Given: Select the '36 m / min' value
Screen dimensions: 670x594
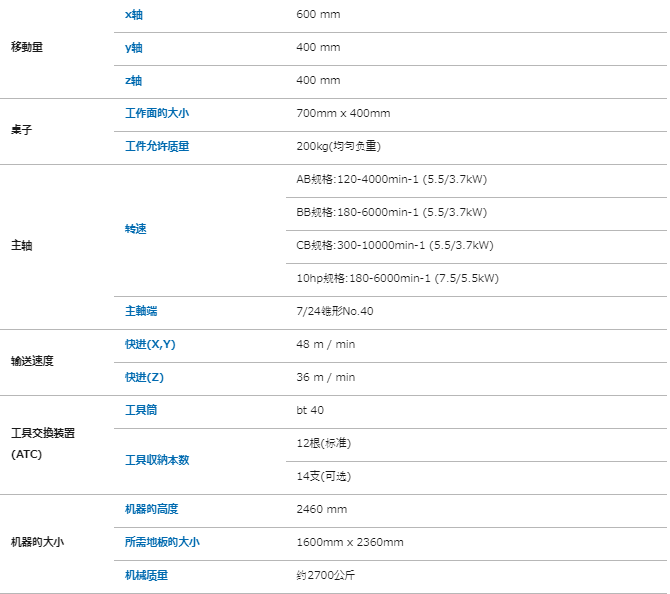Looking at the screenshot, I should pos(326,377).
